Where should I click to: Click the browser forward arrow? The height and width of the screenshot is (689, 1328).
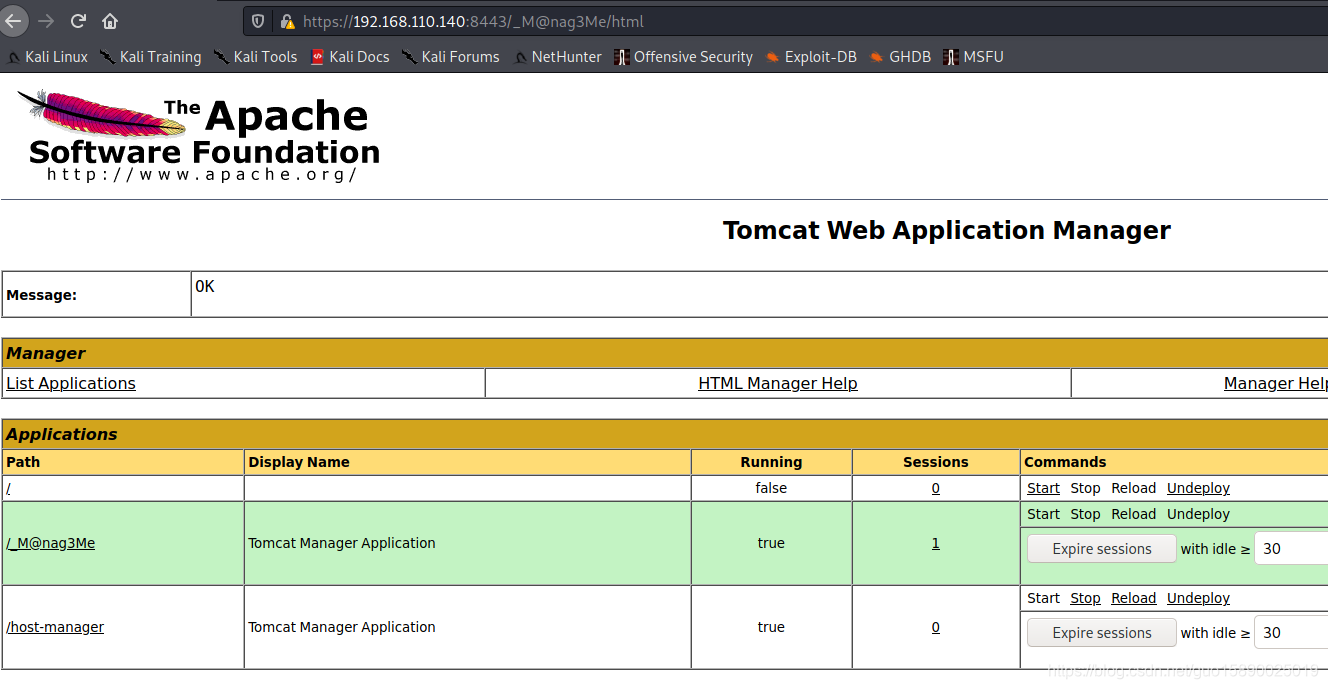click(x=46, y=21)
